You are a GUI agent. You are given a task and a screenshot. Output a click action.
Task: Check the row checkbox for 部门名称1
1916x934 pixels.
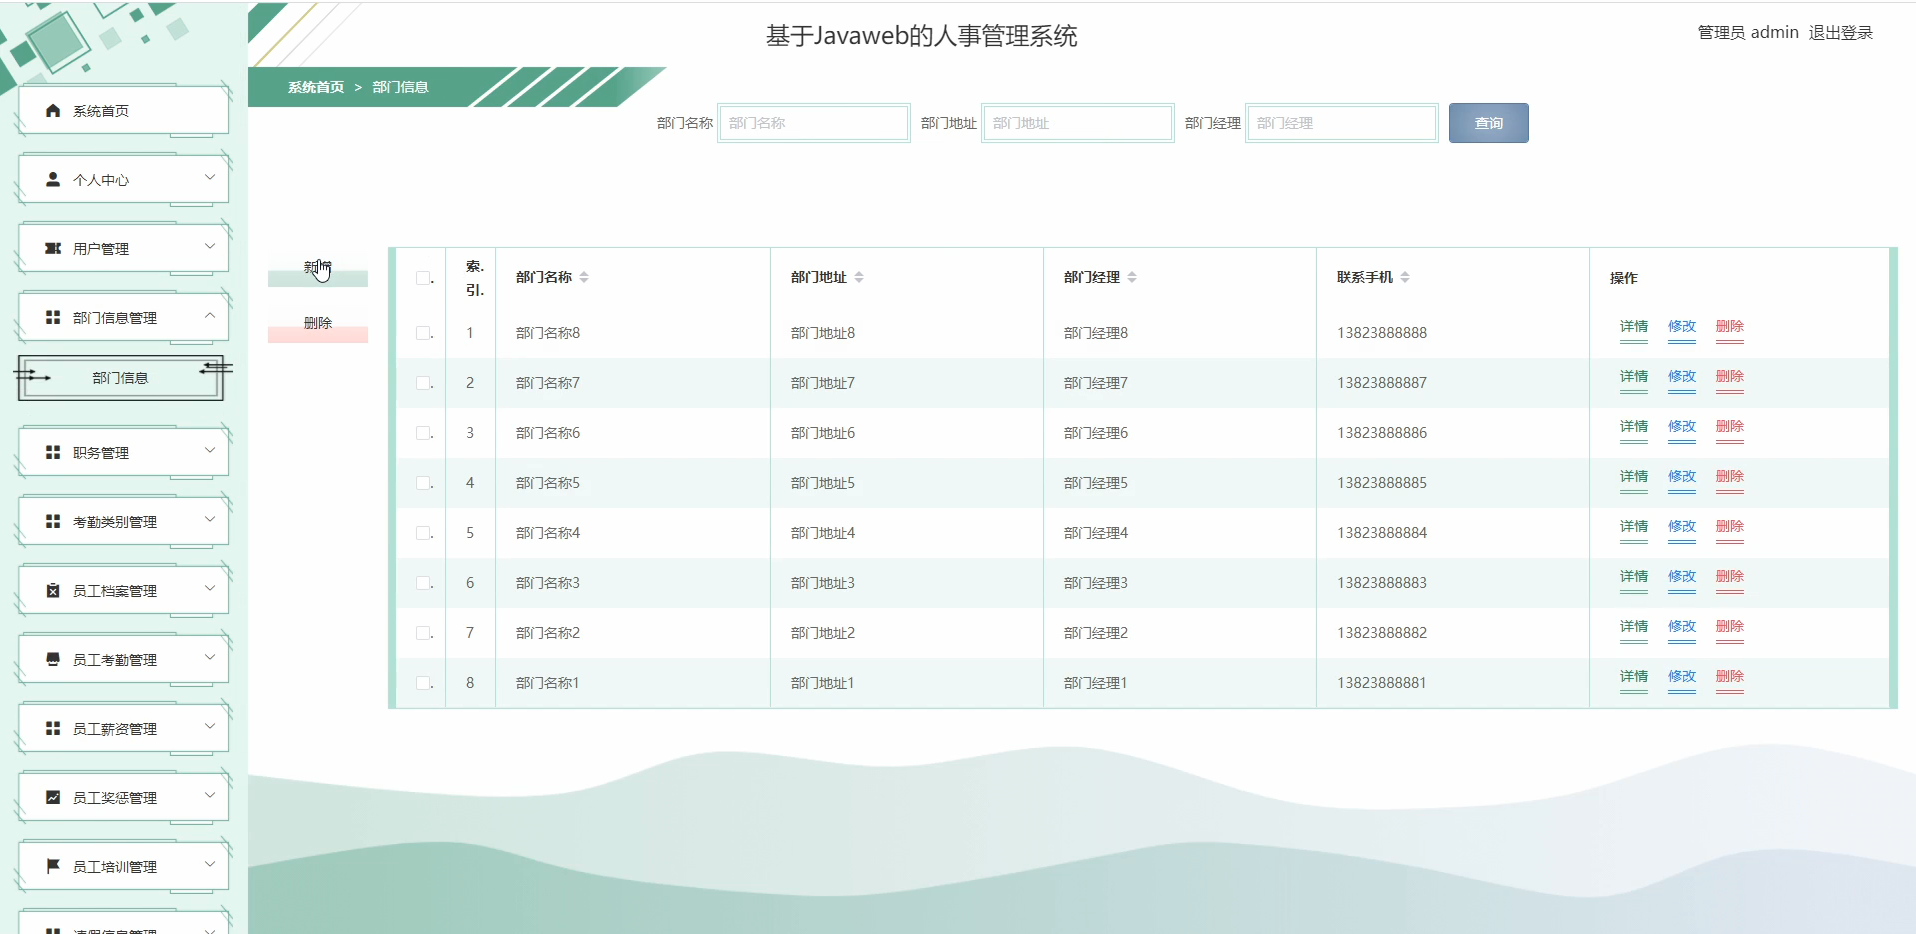421,683
